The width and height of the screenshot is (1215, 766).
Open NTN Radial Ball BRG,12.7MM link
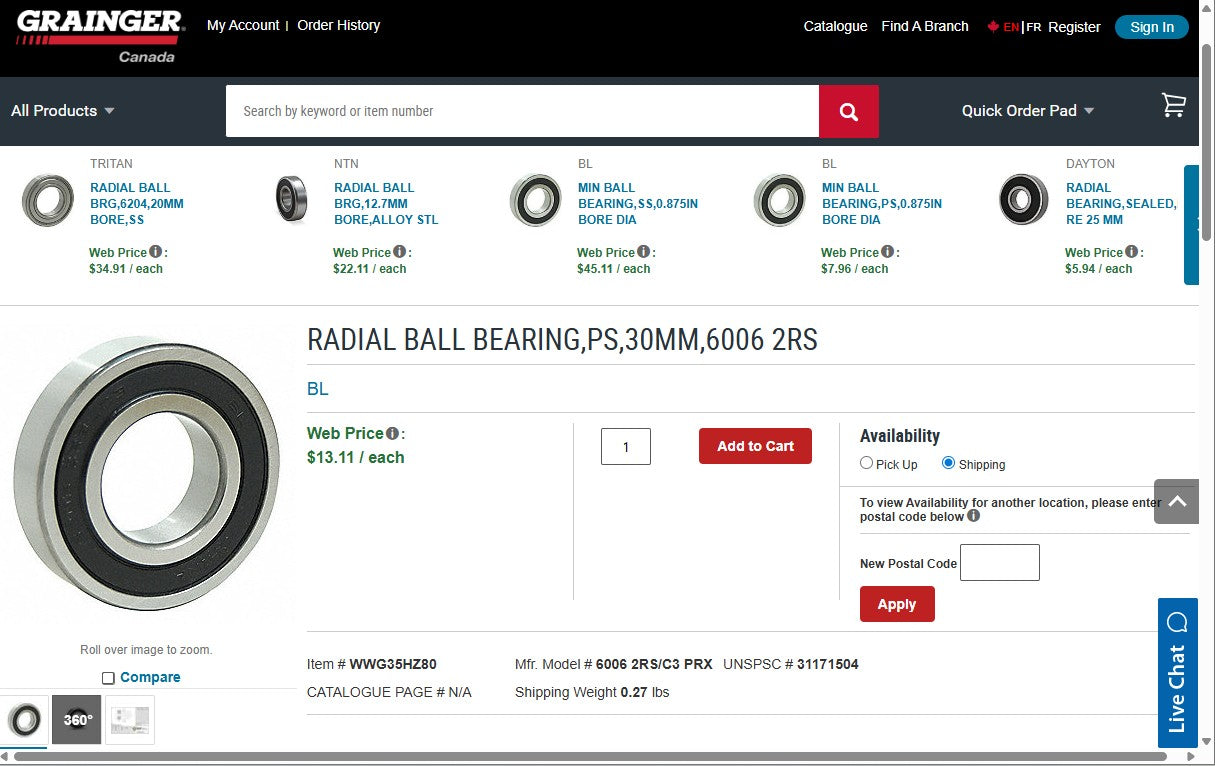pos(386,203)
